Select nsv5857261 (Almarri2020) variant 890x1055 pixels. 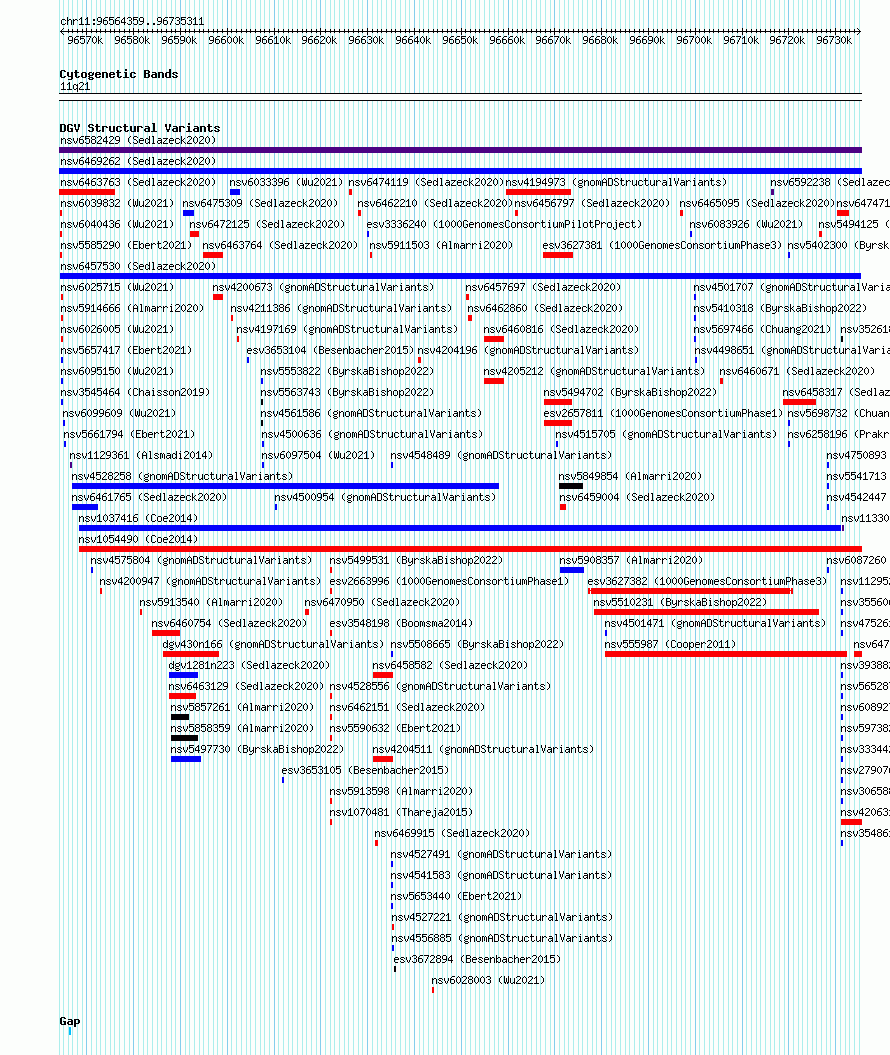[x=242, y=708]
